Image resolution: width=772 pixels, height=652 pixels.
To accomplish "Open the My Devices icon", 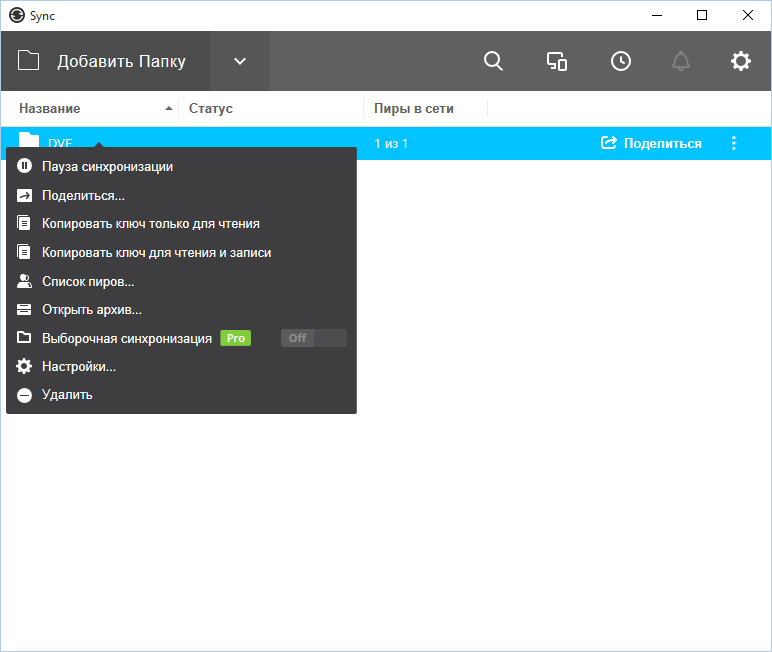I will point(557,61).
